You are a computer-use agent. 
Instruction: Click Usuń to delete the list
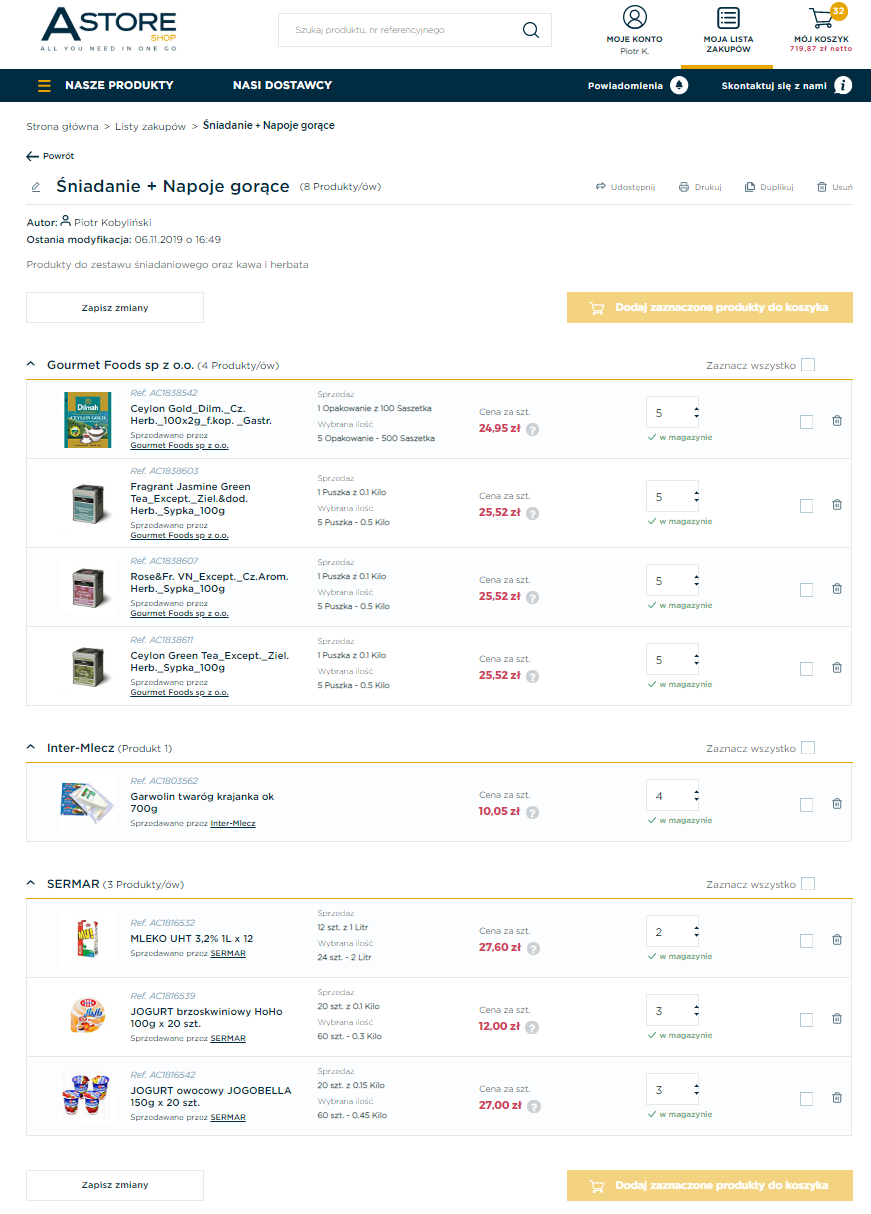point(835,187)
